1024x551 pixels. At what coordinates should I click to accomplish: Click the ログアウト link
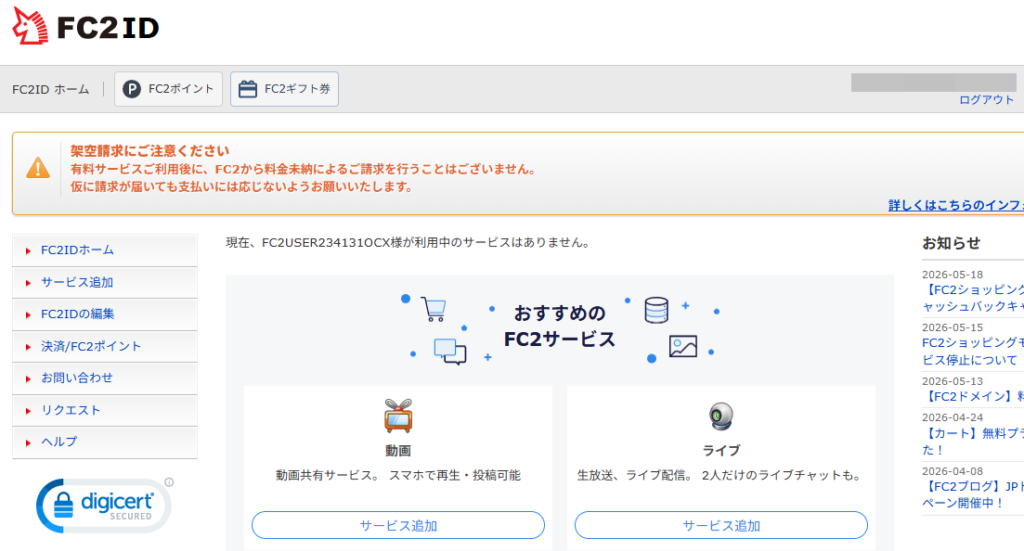tap(986, 100)
